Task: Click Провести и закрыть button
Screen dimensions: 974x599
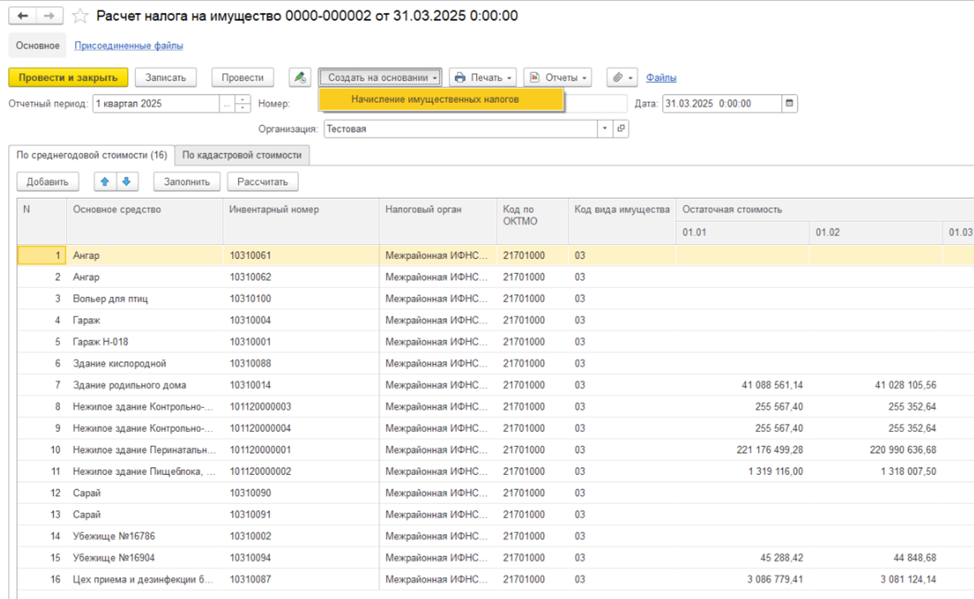Action: (68, 78)
